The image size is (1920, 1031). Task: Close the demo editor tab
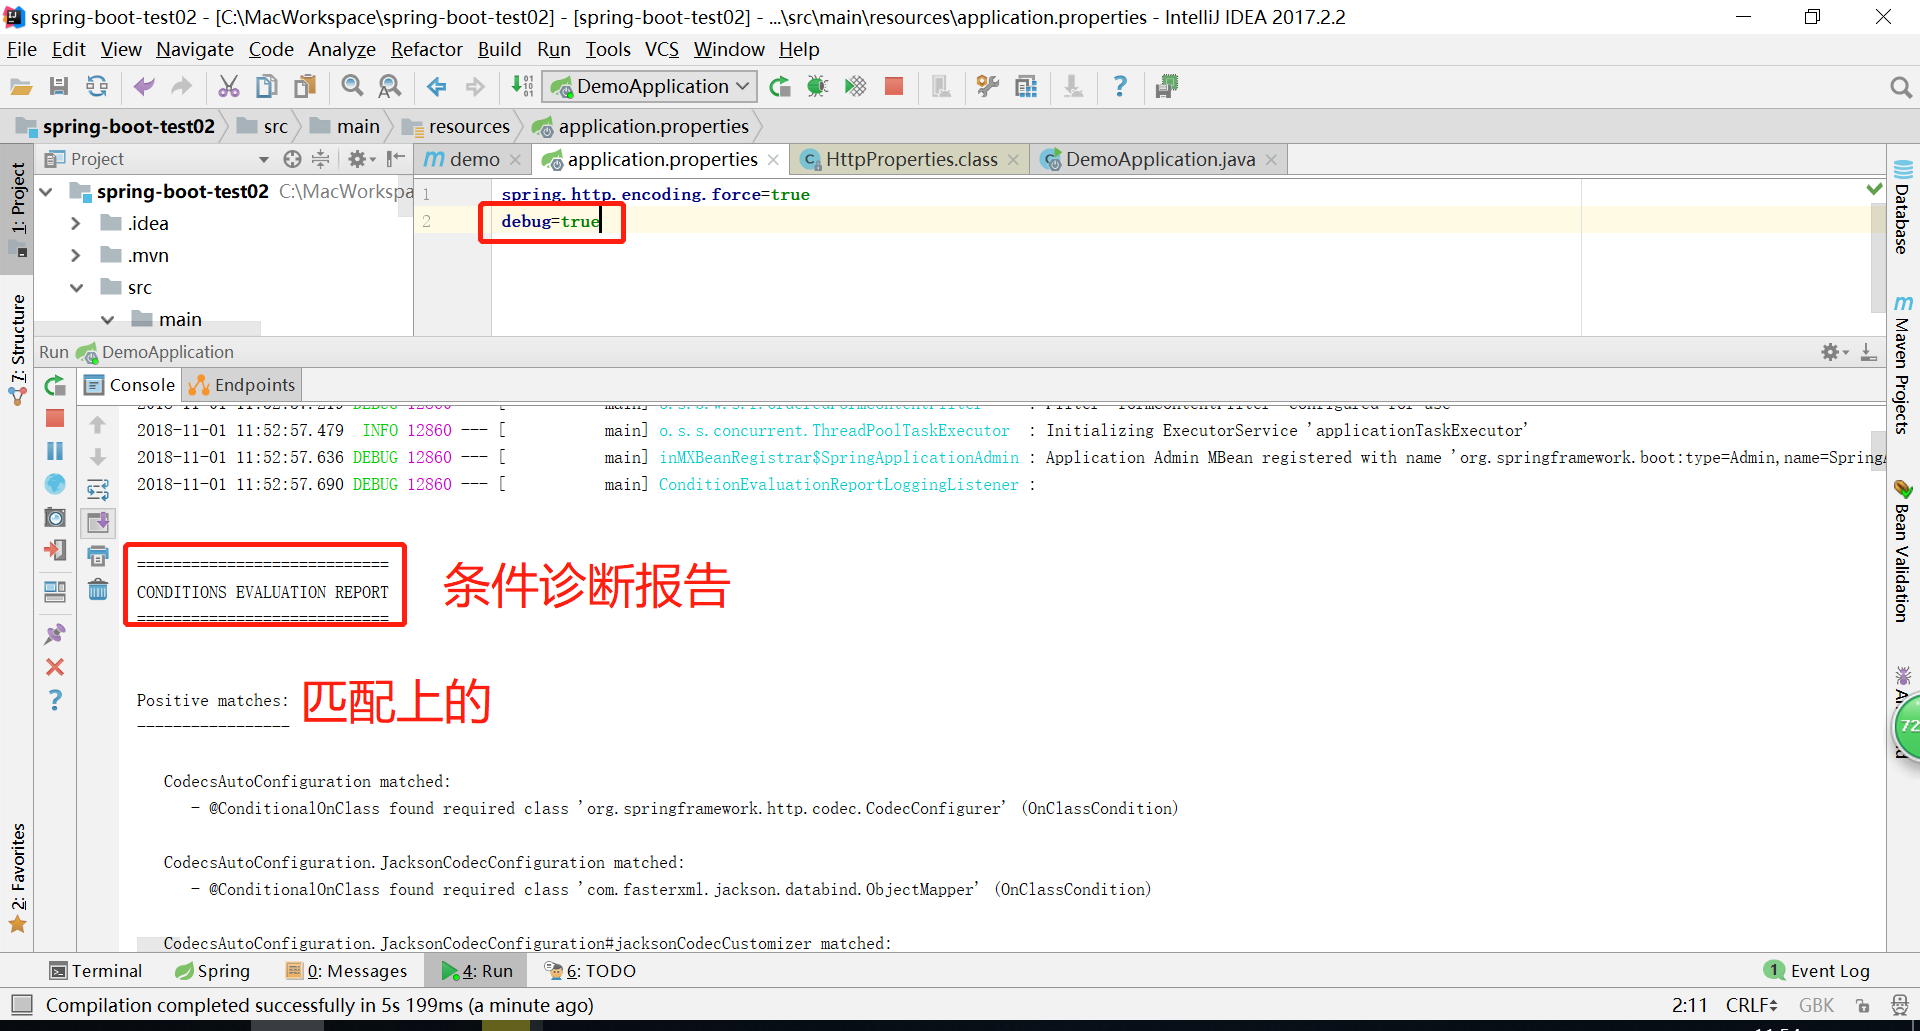coord(516,160)
